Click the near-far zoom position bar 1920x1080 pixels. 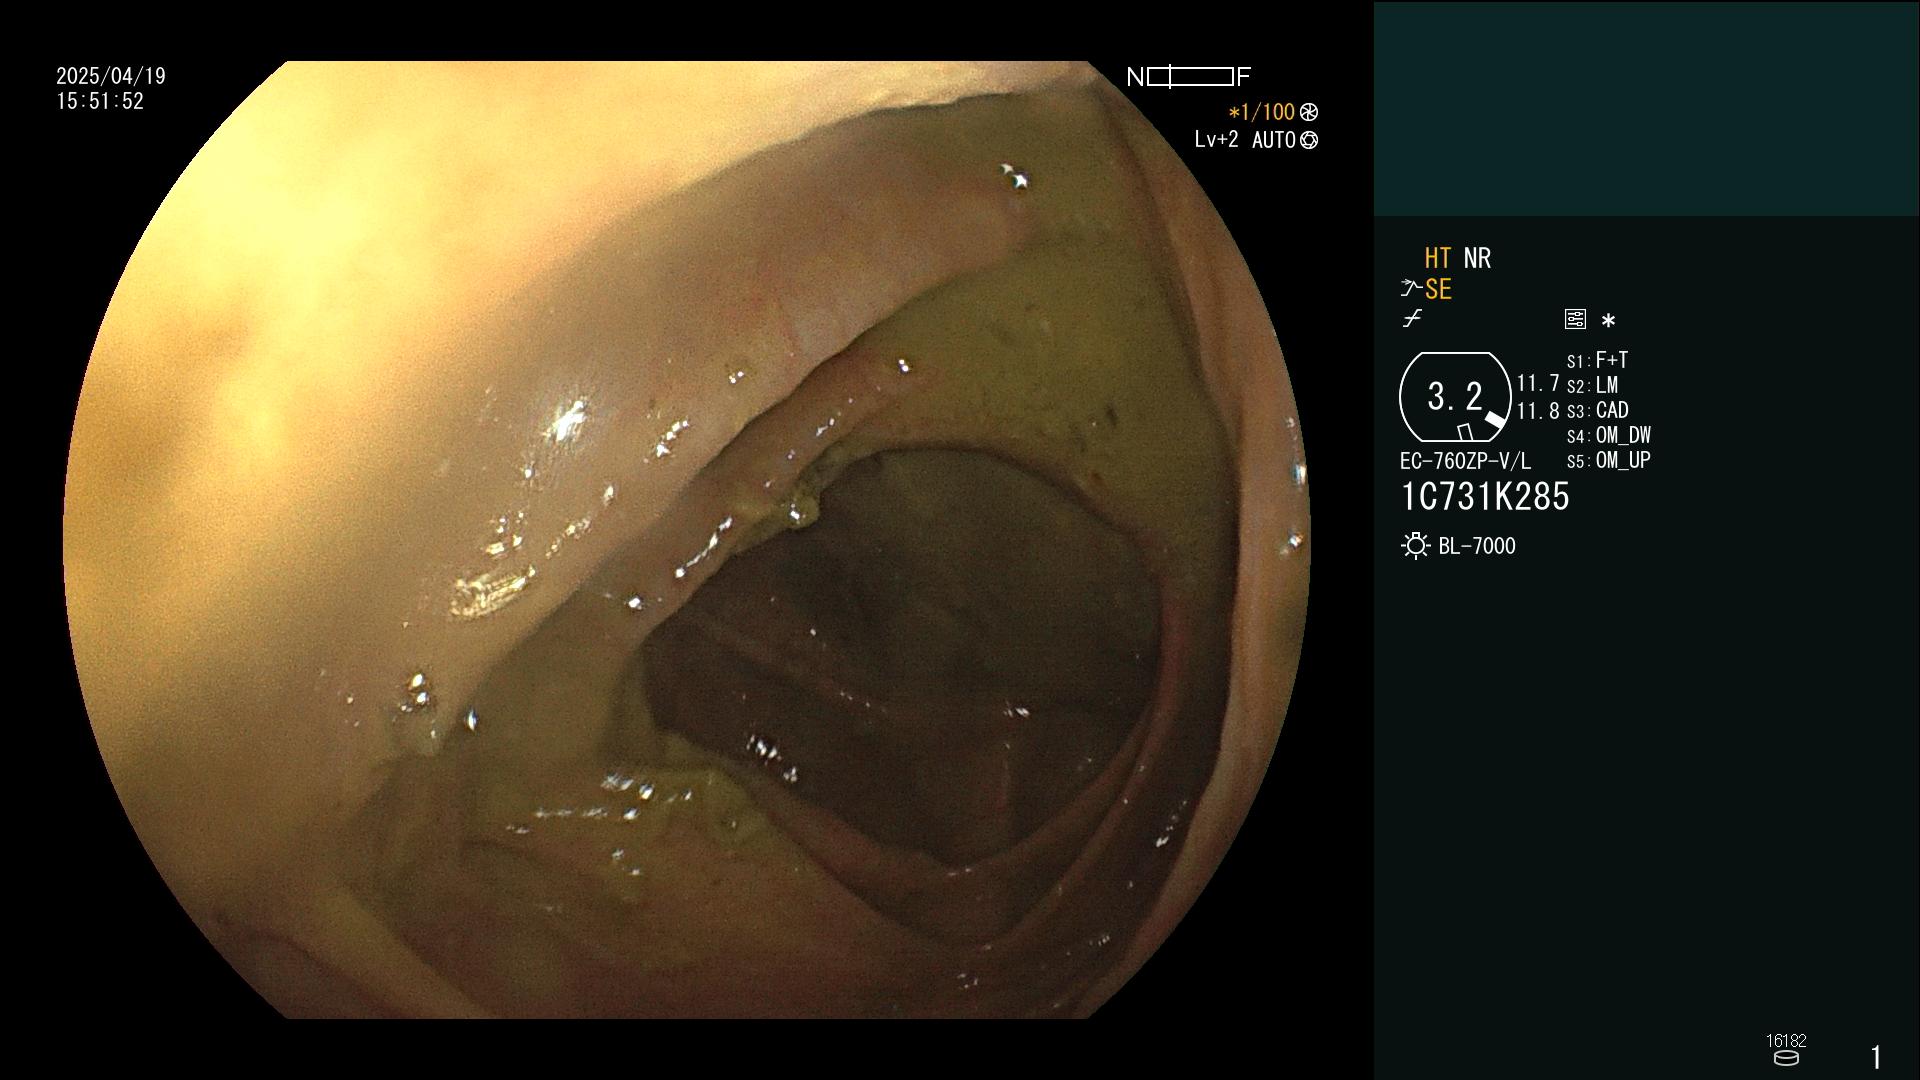(x=1190, y=76)
